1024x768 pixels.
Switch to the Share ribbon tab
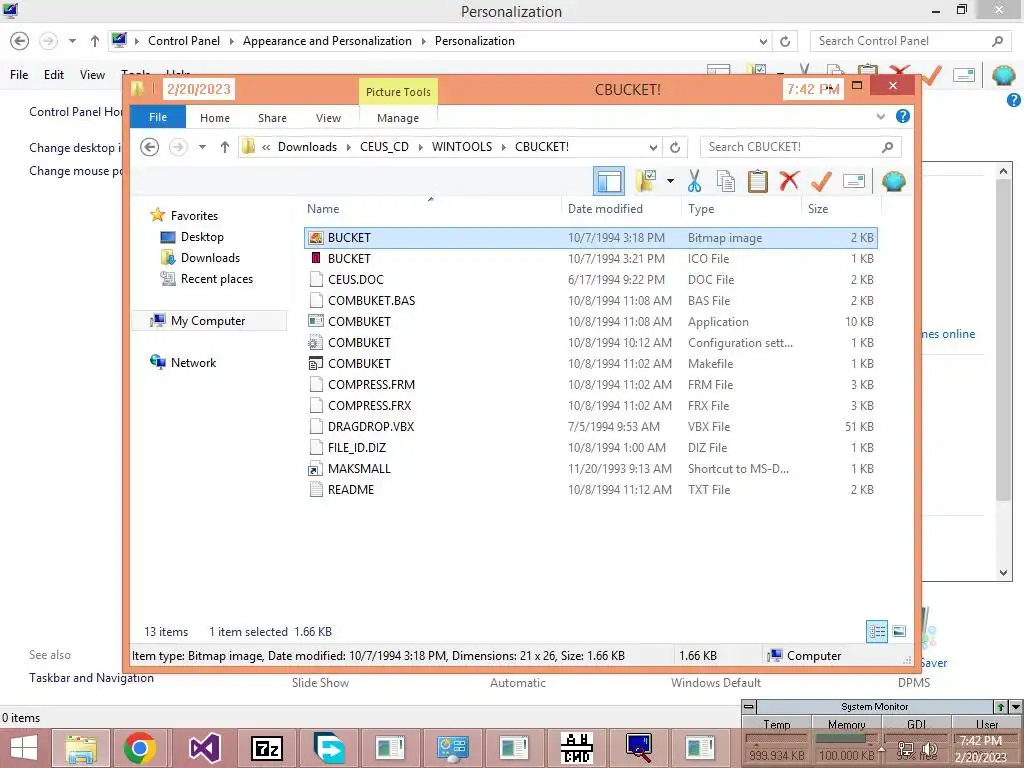[x=272, y=118]
